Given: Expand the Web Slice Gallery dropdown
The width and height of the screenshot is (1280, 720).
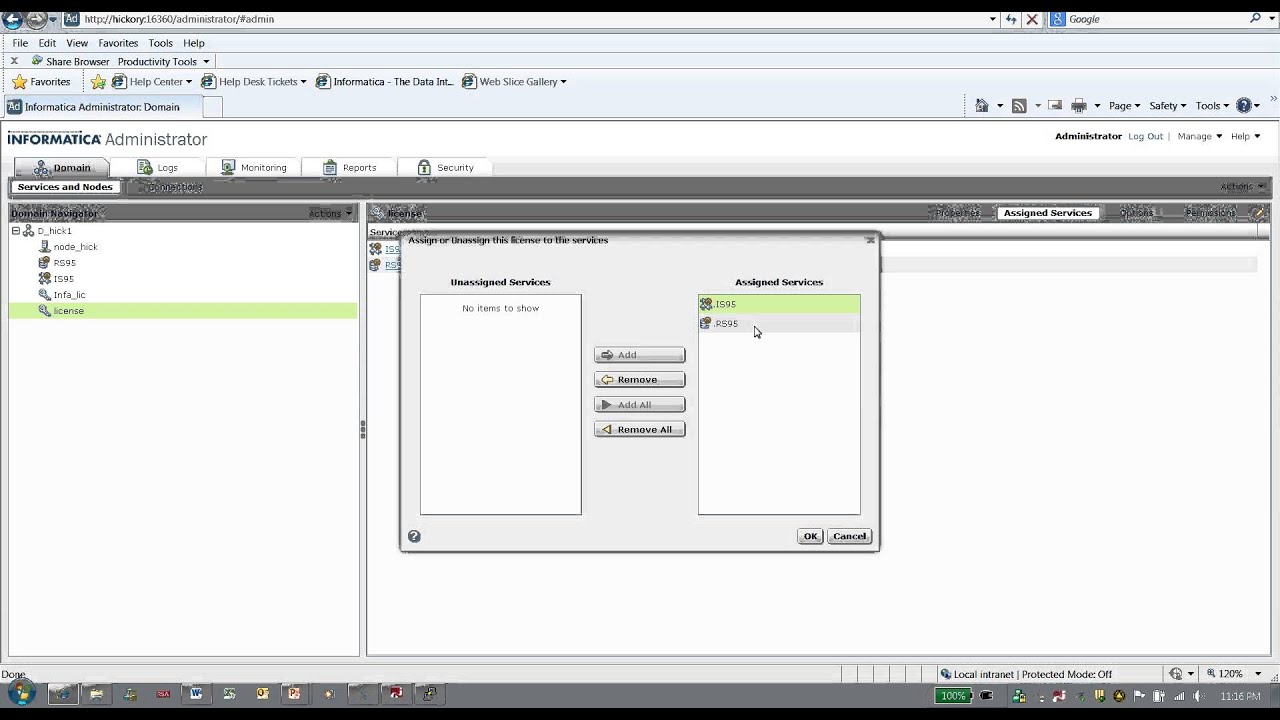Looking at the screenshot, I should (x=563, y=82).
